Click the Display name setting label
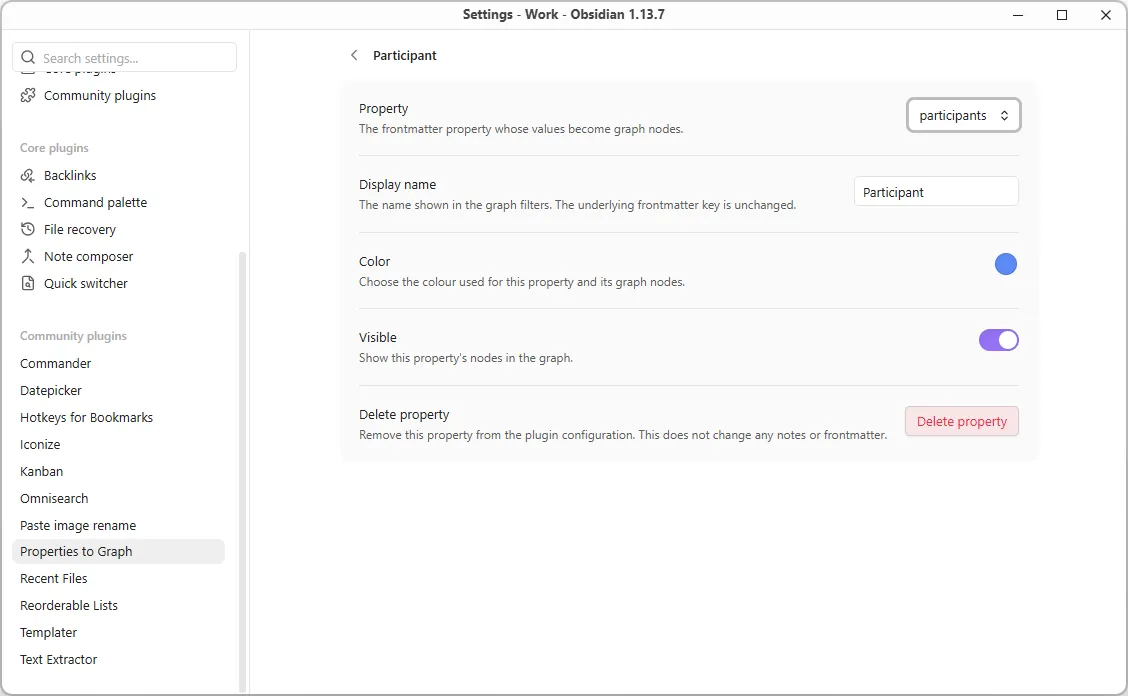The width and height of the screenshot is (1128, 696). (398, 184)
